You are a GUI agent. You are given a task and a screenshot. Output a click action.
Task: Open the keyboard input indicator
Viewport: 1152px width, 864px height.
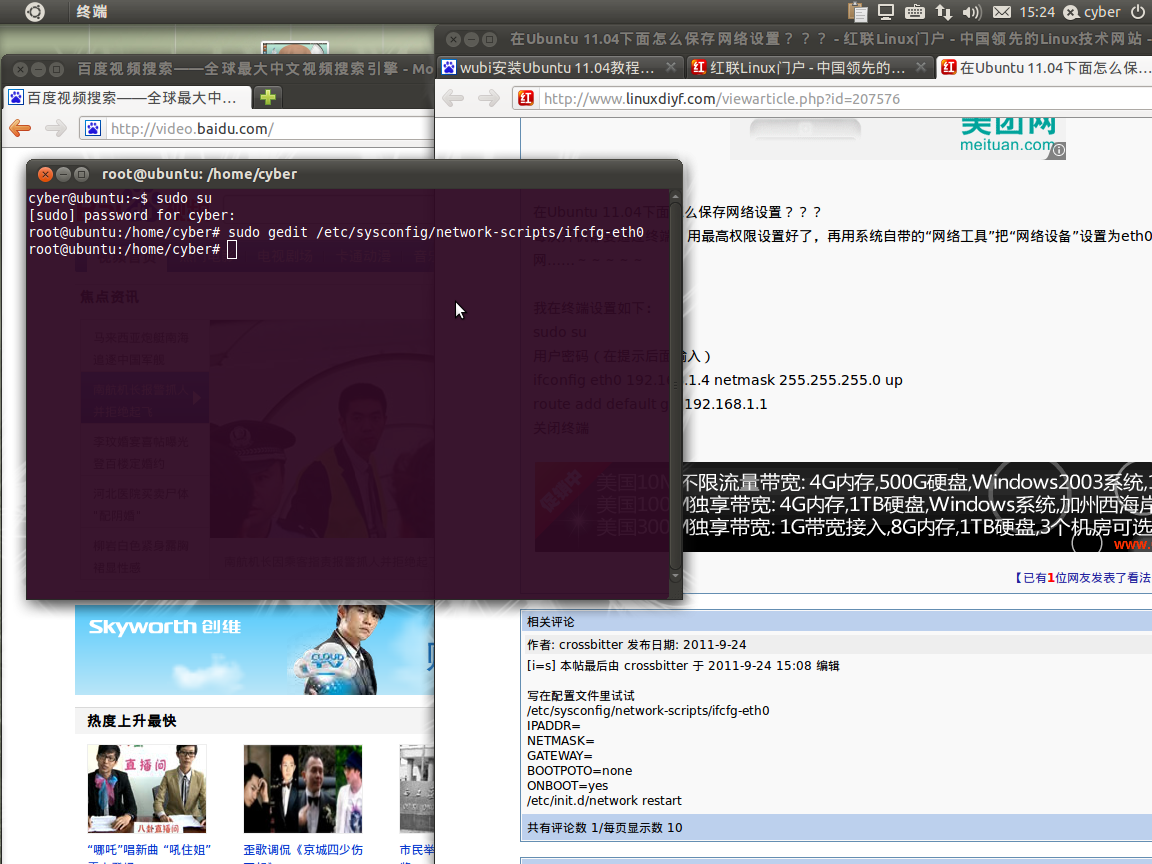coord(915,12)
